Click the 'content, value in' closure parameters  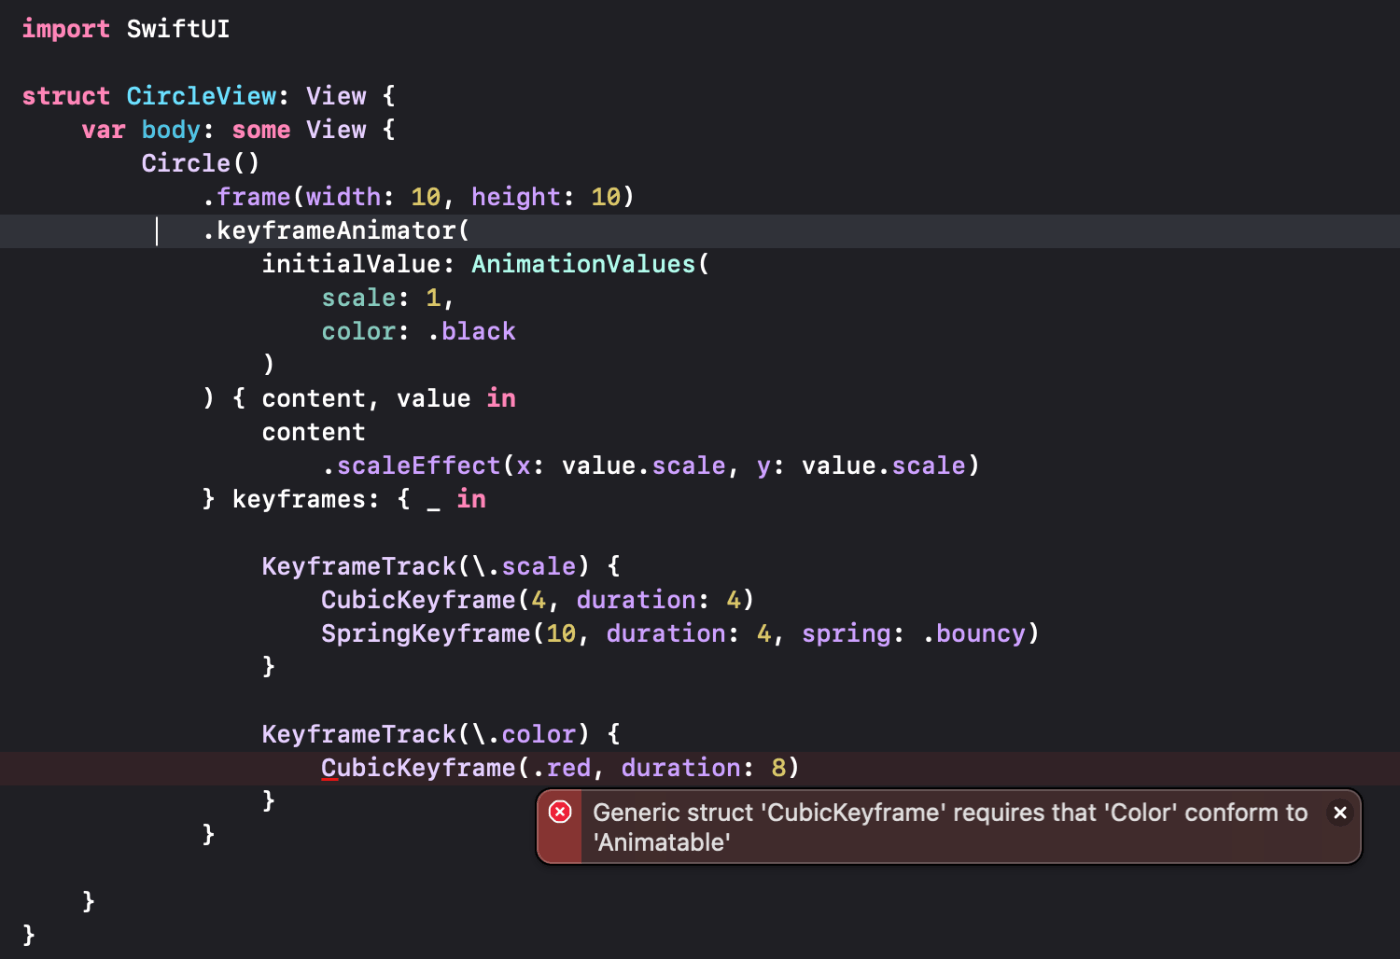point(389,398)
